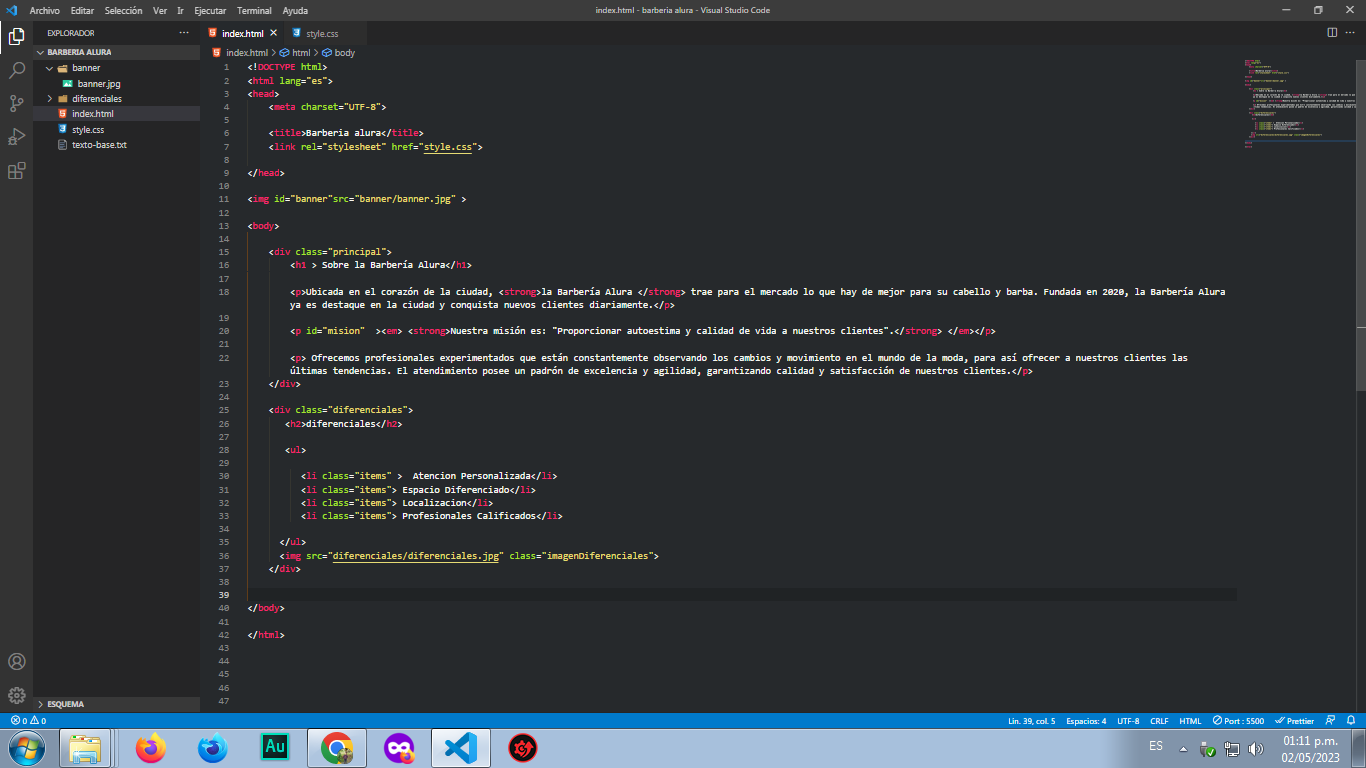
Task: Open the Editar menu
Action: [x=82, y=10]
